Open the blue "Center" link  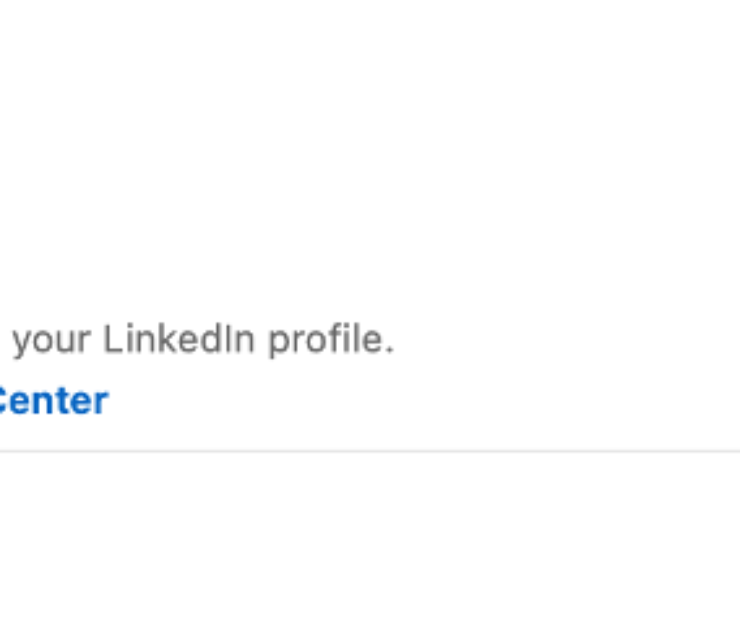[53, 401]
